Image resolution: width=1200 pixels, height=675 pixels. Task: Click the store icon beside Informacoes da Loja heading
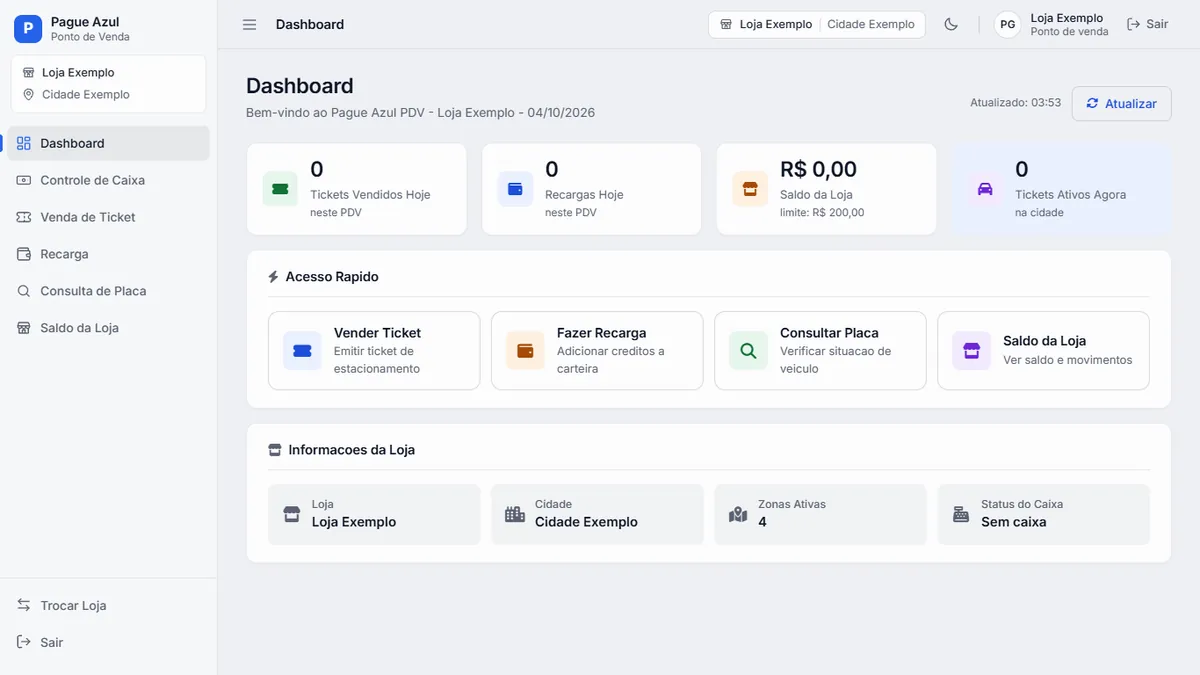(275, 450)
